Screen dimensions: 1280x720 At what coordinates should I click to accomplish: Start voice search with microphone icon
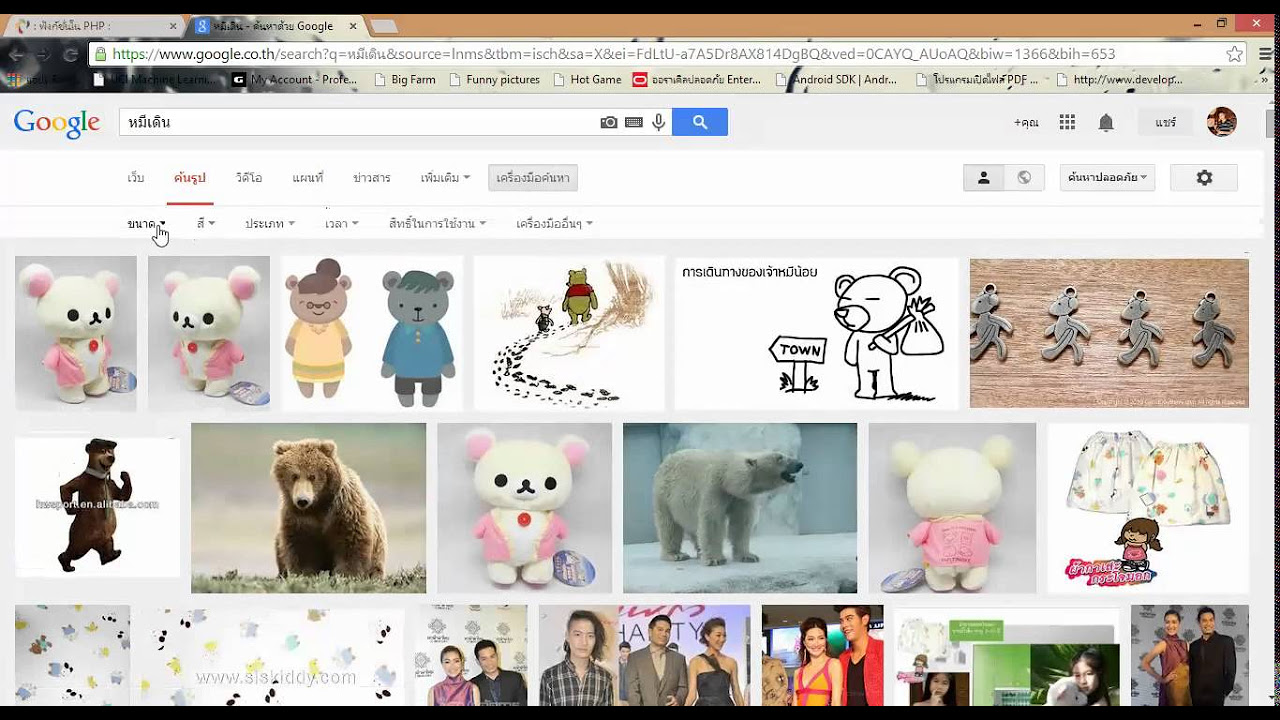[658, 122]
